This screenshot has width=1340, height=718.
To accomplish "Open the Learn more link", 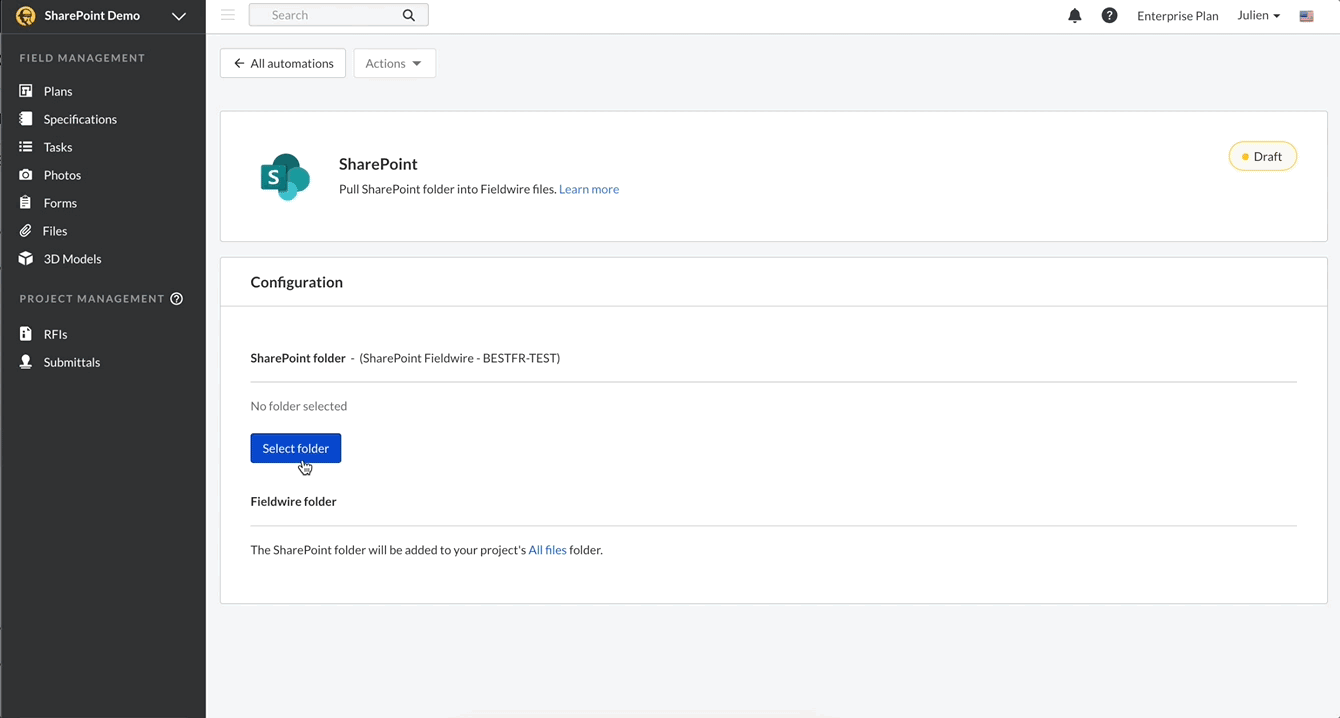I will 588,189.
